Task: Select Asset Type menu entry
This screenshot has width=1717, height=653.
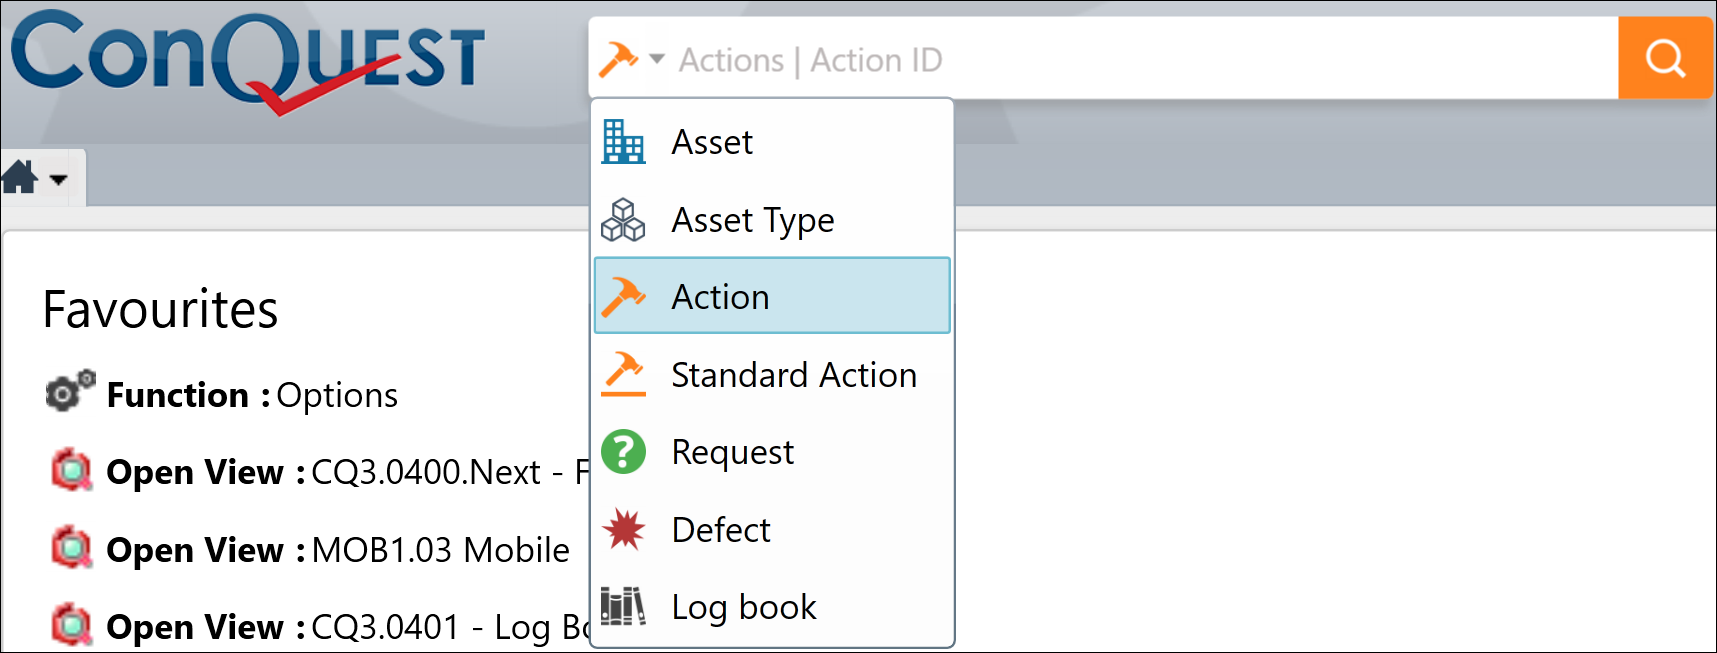Action: (772, 220)
